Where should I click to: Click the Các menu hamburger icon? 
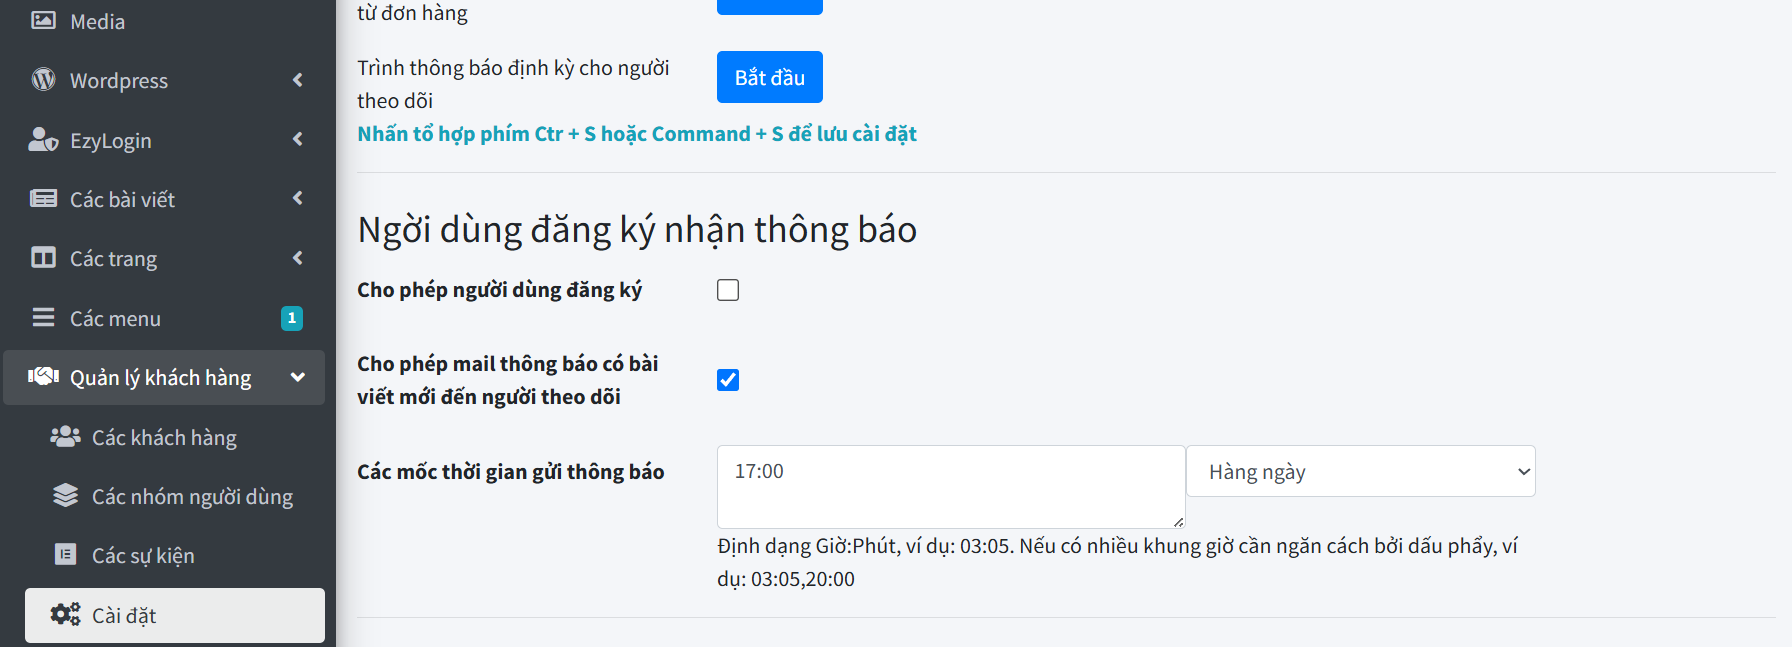43,317
